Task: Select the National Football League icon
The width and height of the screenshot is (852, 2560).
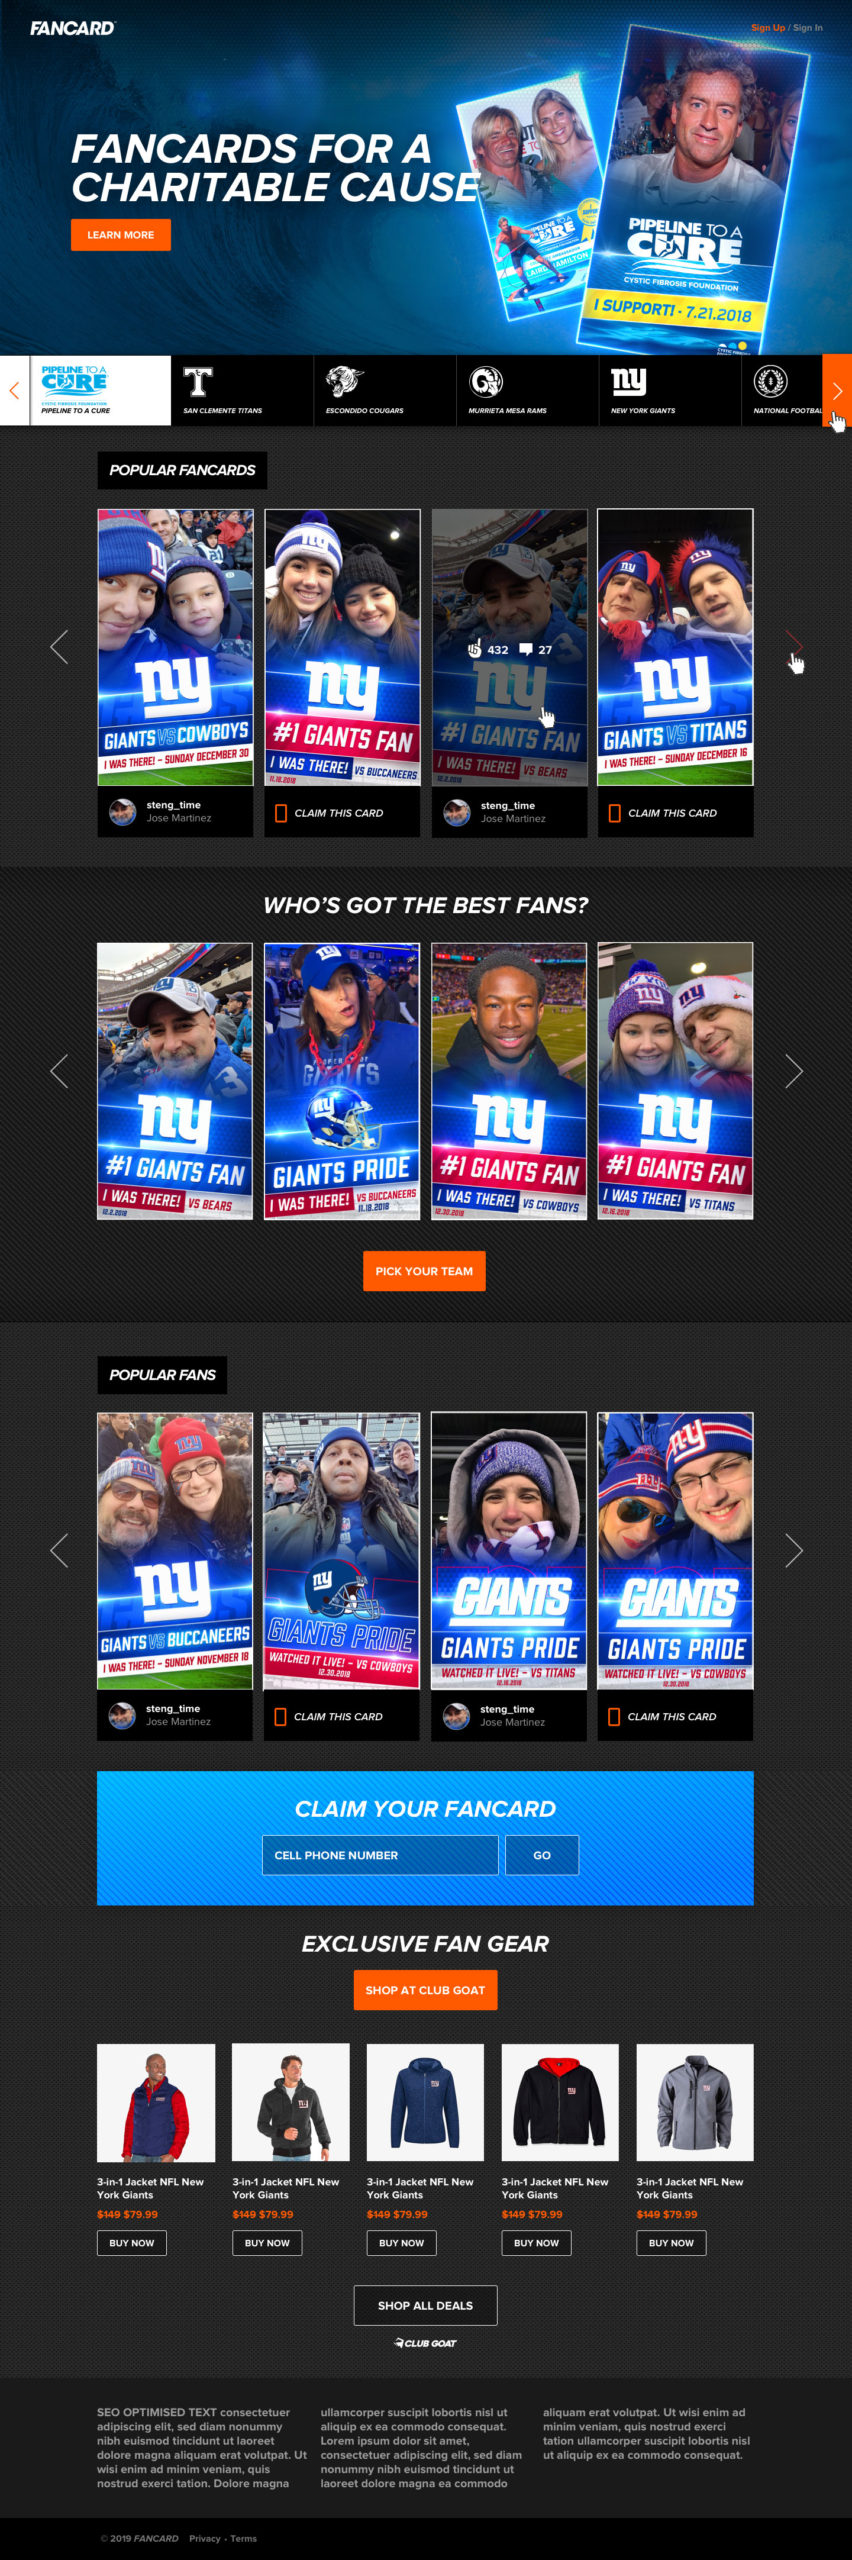Action: click(x=770, y=381)
